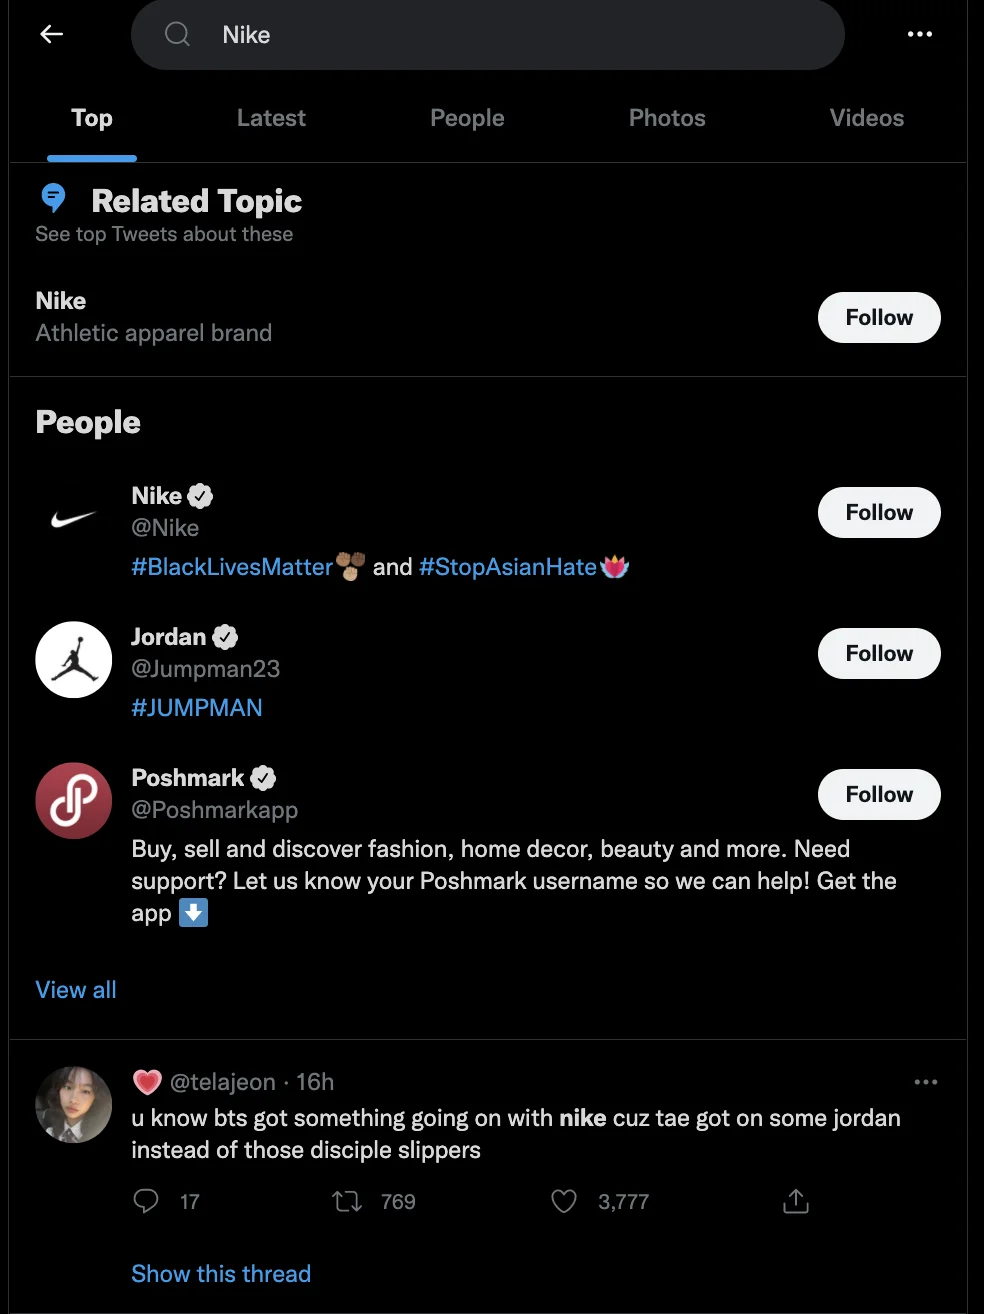The height and width of the screenshot is (1314, 984).
Task: Switch to the Latest tab
Action: 271,118
